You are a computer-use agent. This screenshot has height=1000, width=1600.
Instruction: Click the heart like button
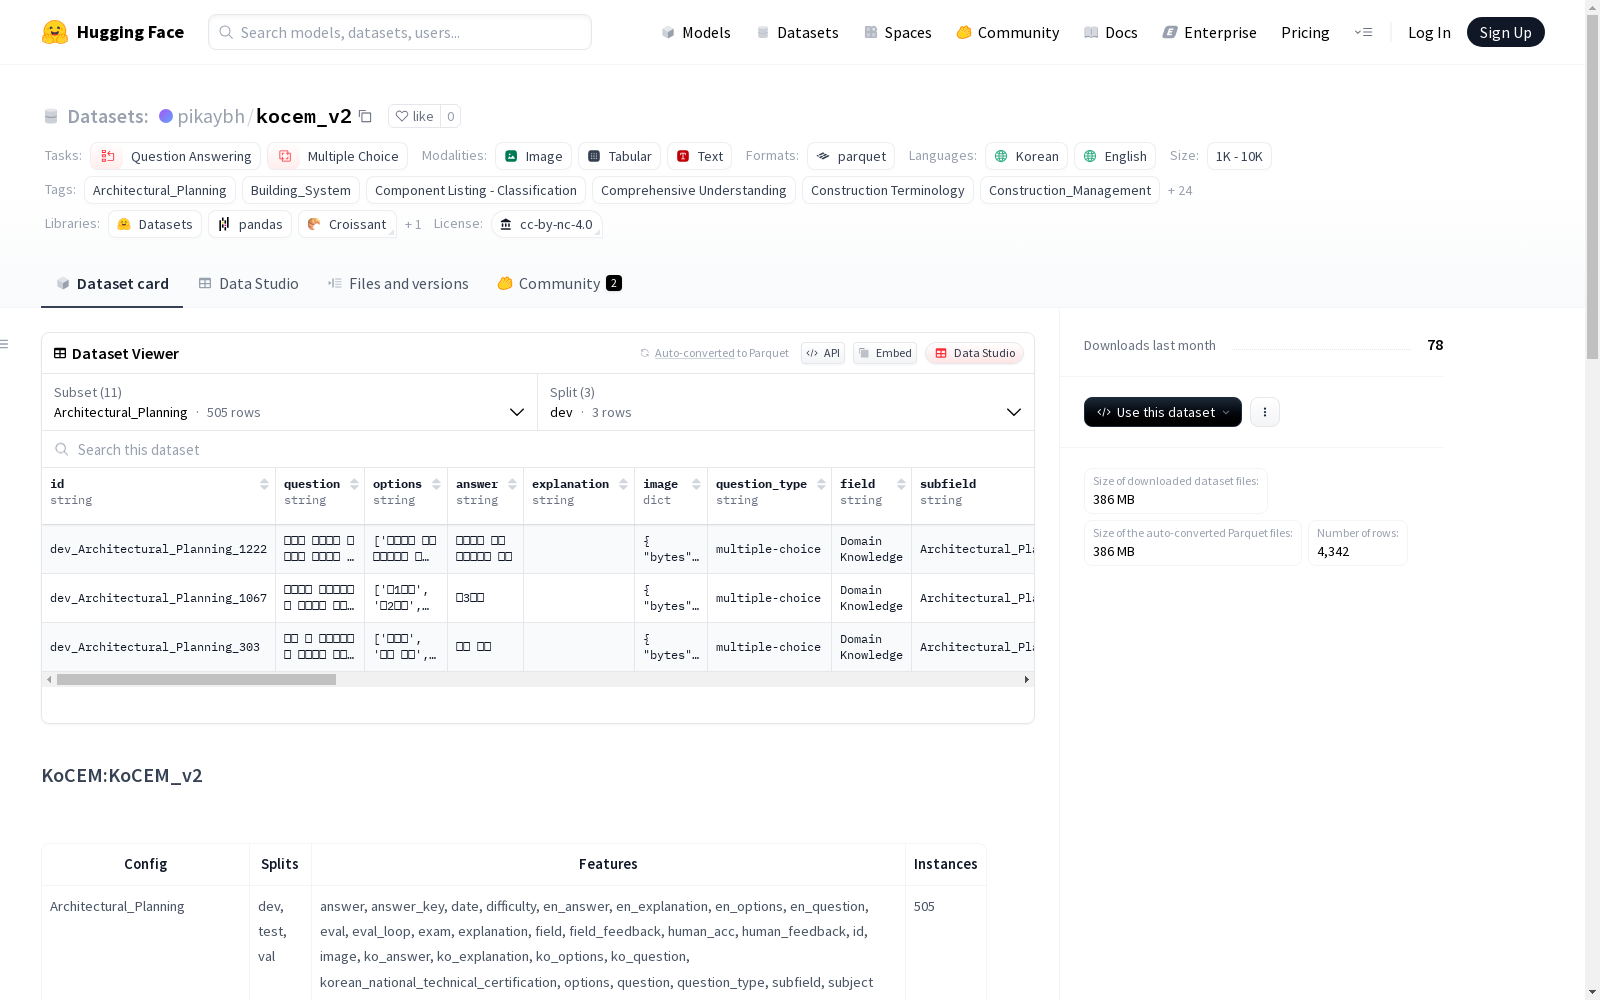(x=414, y=116)
